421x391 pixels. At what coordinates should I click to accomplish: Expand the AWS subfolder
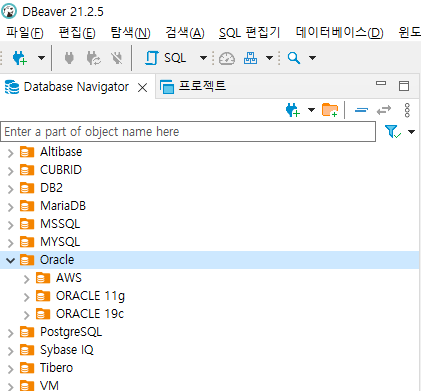(x=26, y=279)
